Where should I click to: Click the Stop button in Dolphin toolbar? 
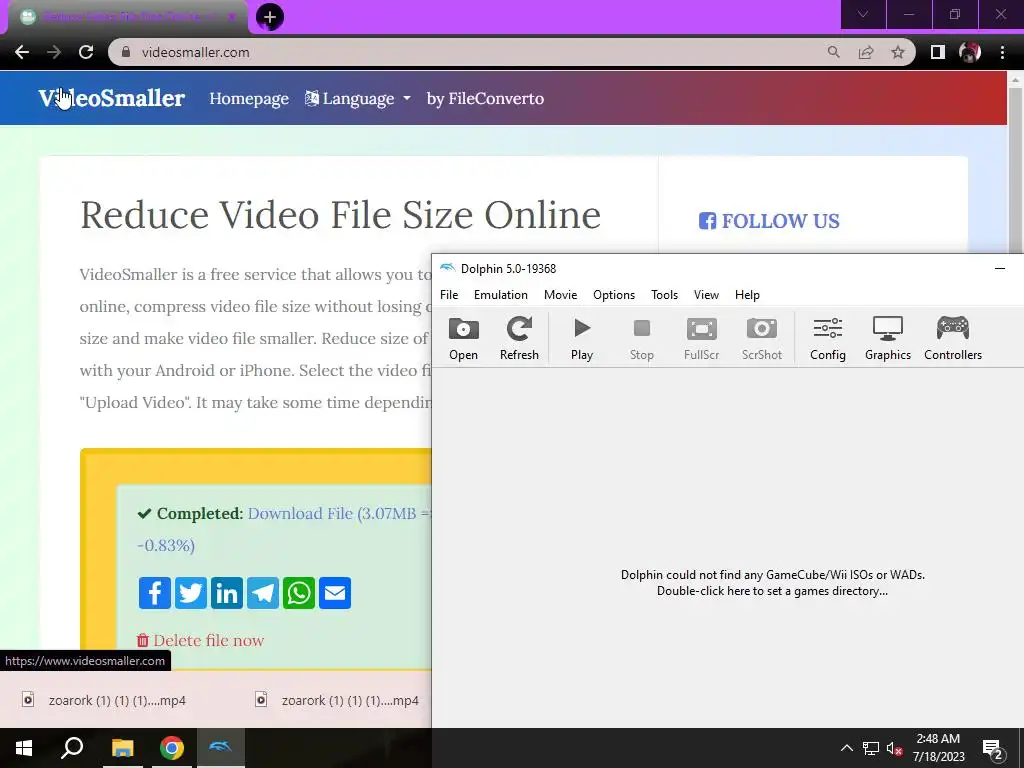click(x=641, y=338)
